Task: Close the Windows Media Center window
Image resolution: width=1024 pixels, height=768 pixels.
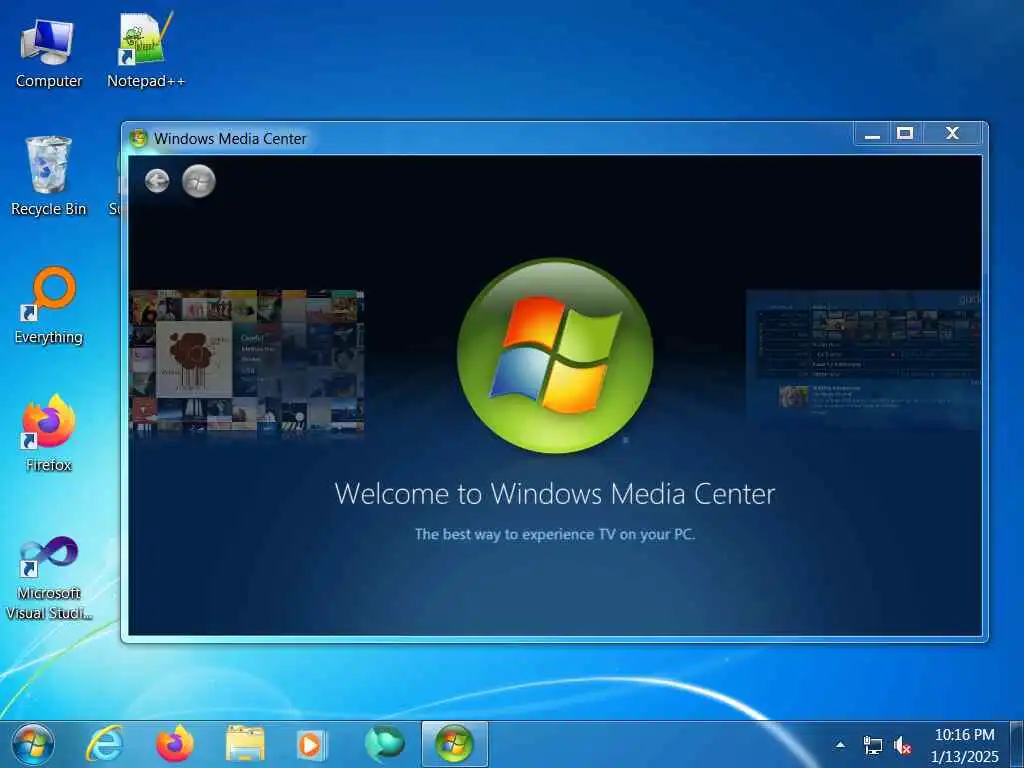Action: click(x=952, y=135)
